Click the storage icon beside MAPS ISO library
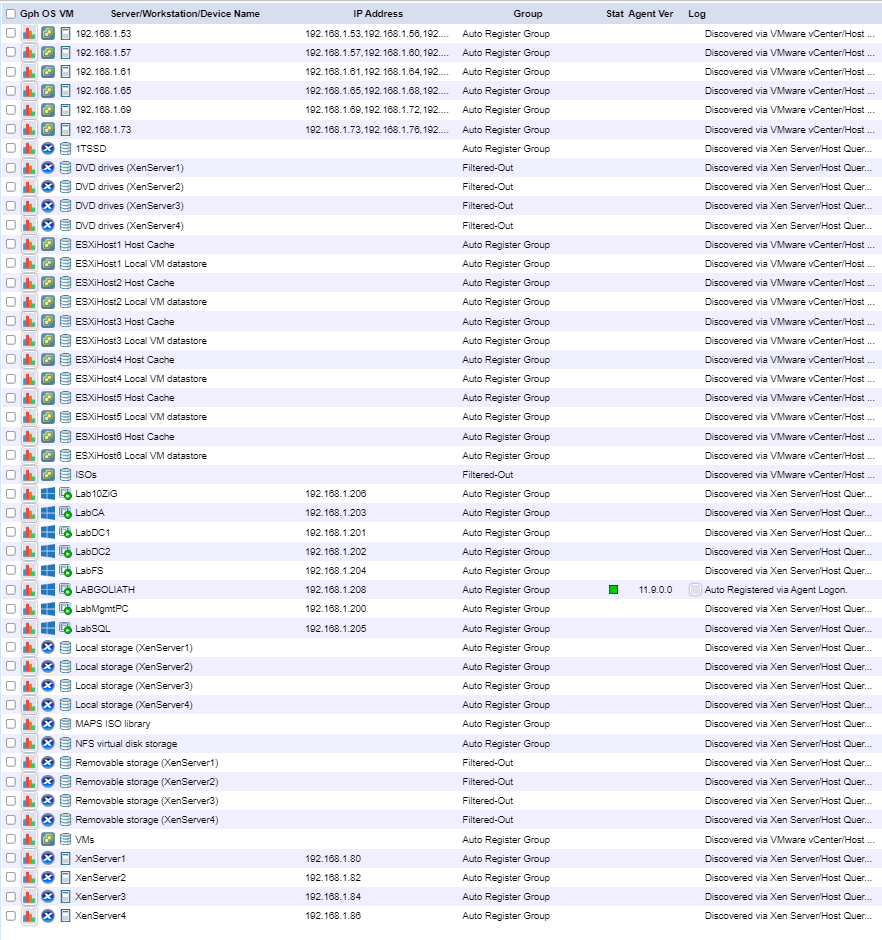Viewport: 882px width, 940px height. click(66, 724)
